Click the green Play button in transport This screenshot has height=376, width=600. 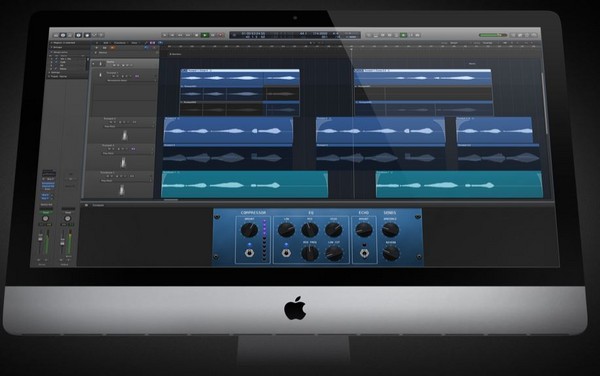pos(205,35)
